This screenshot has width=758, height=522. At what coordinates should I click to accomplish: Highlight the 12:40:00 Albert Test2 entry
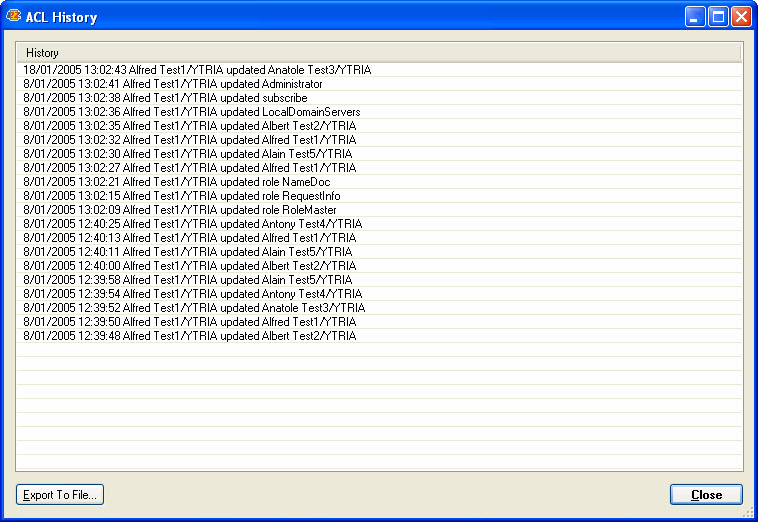pyautogui.click(x=189, y=266)
